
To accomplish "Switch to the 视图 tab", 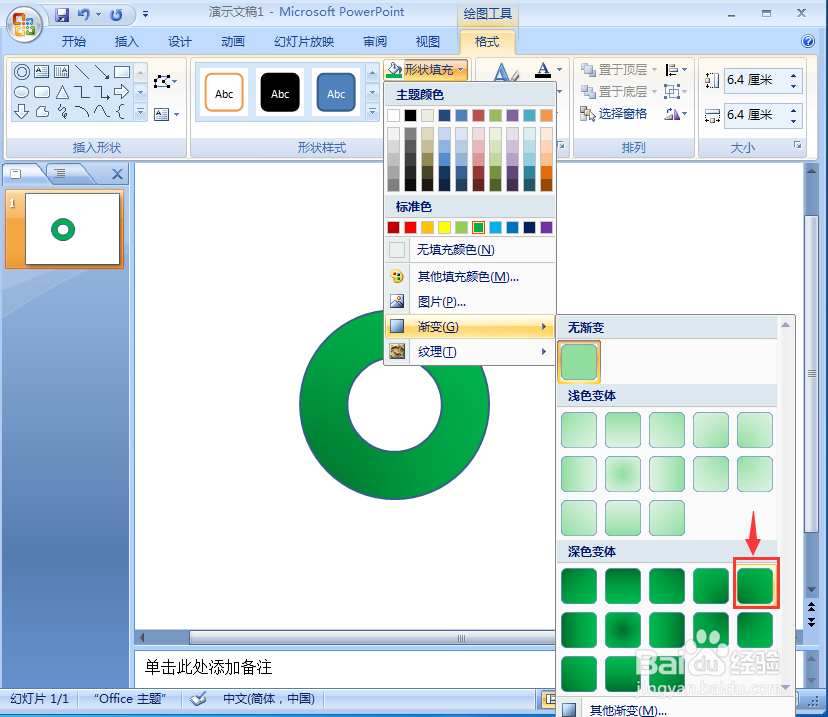I will click(428, 42).
